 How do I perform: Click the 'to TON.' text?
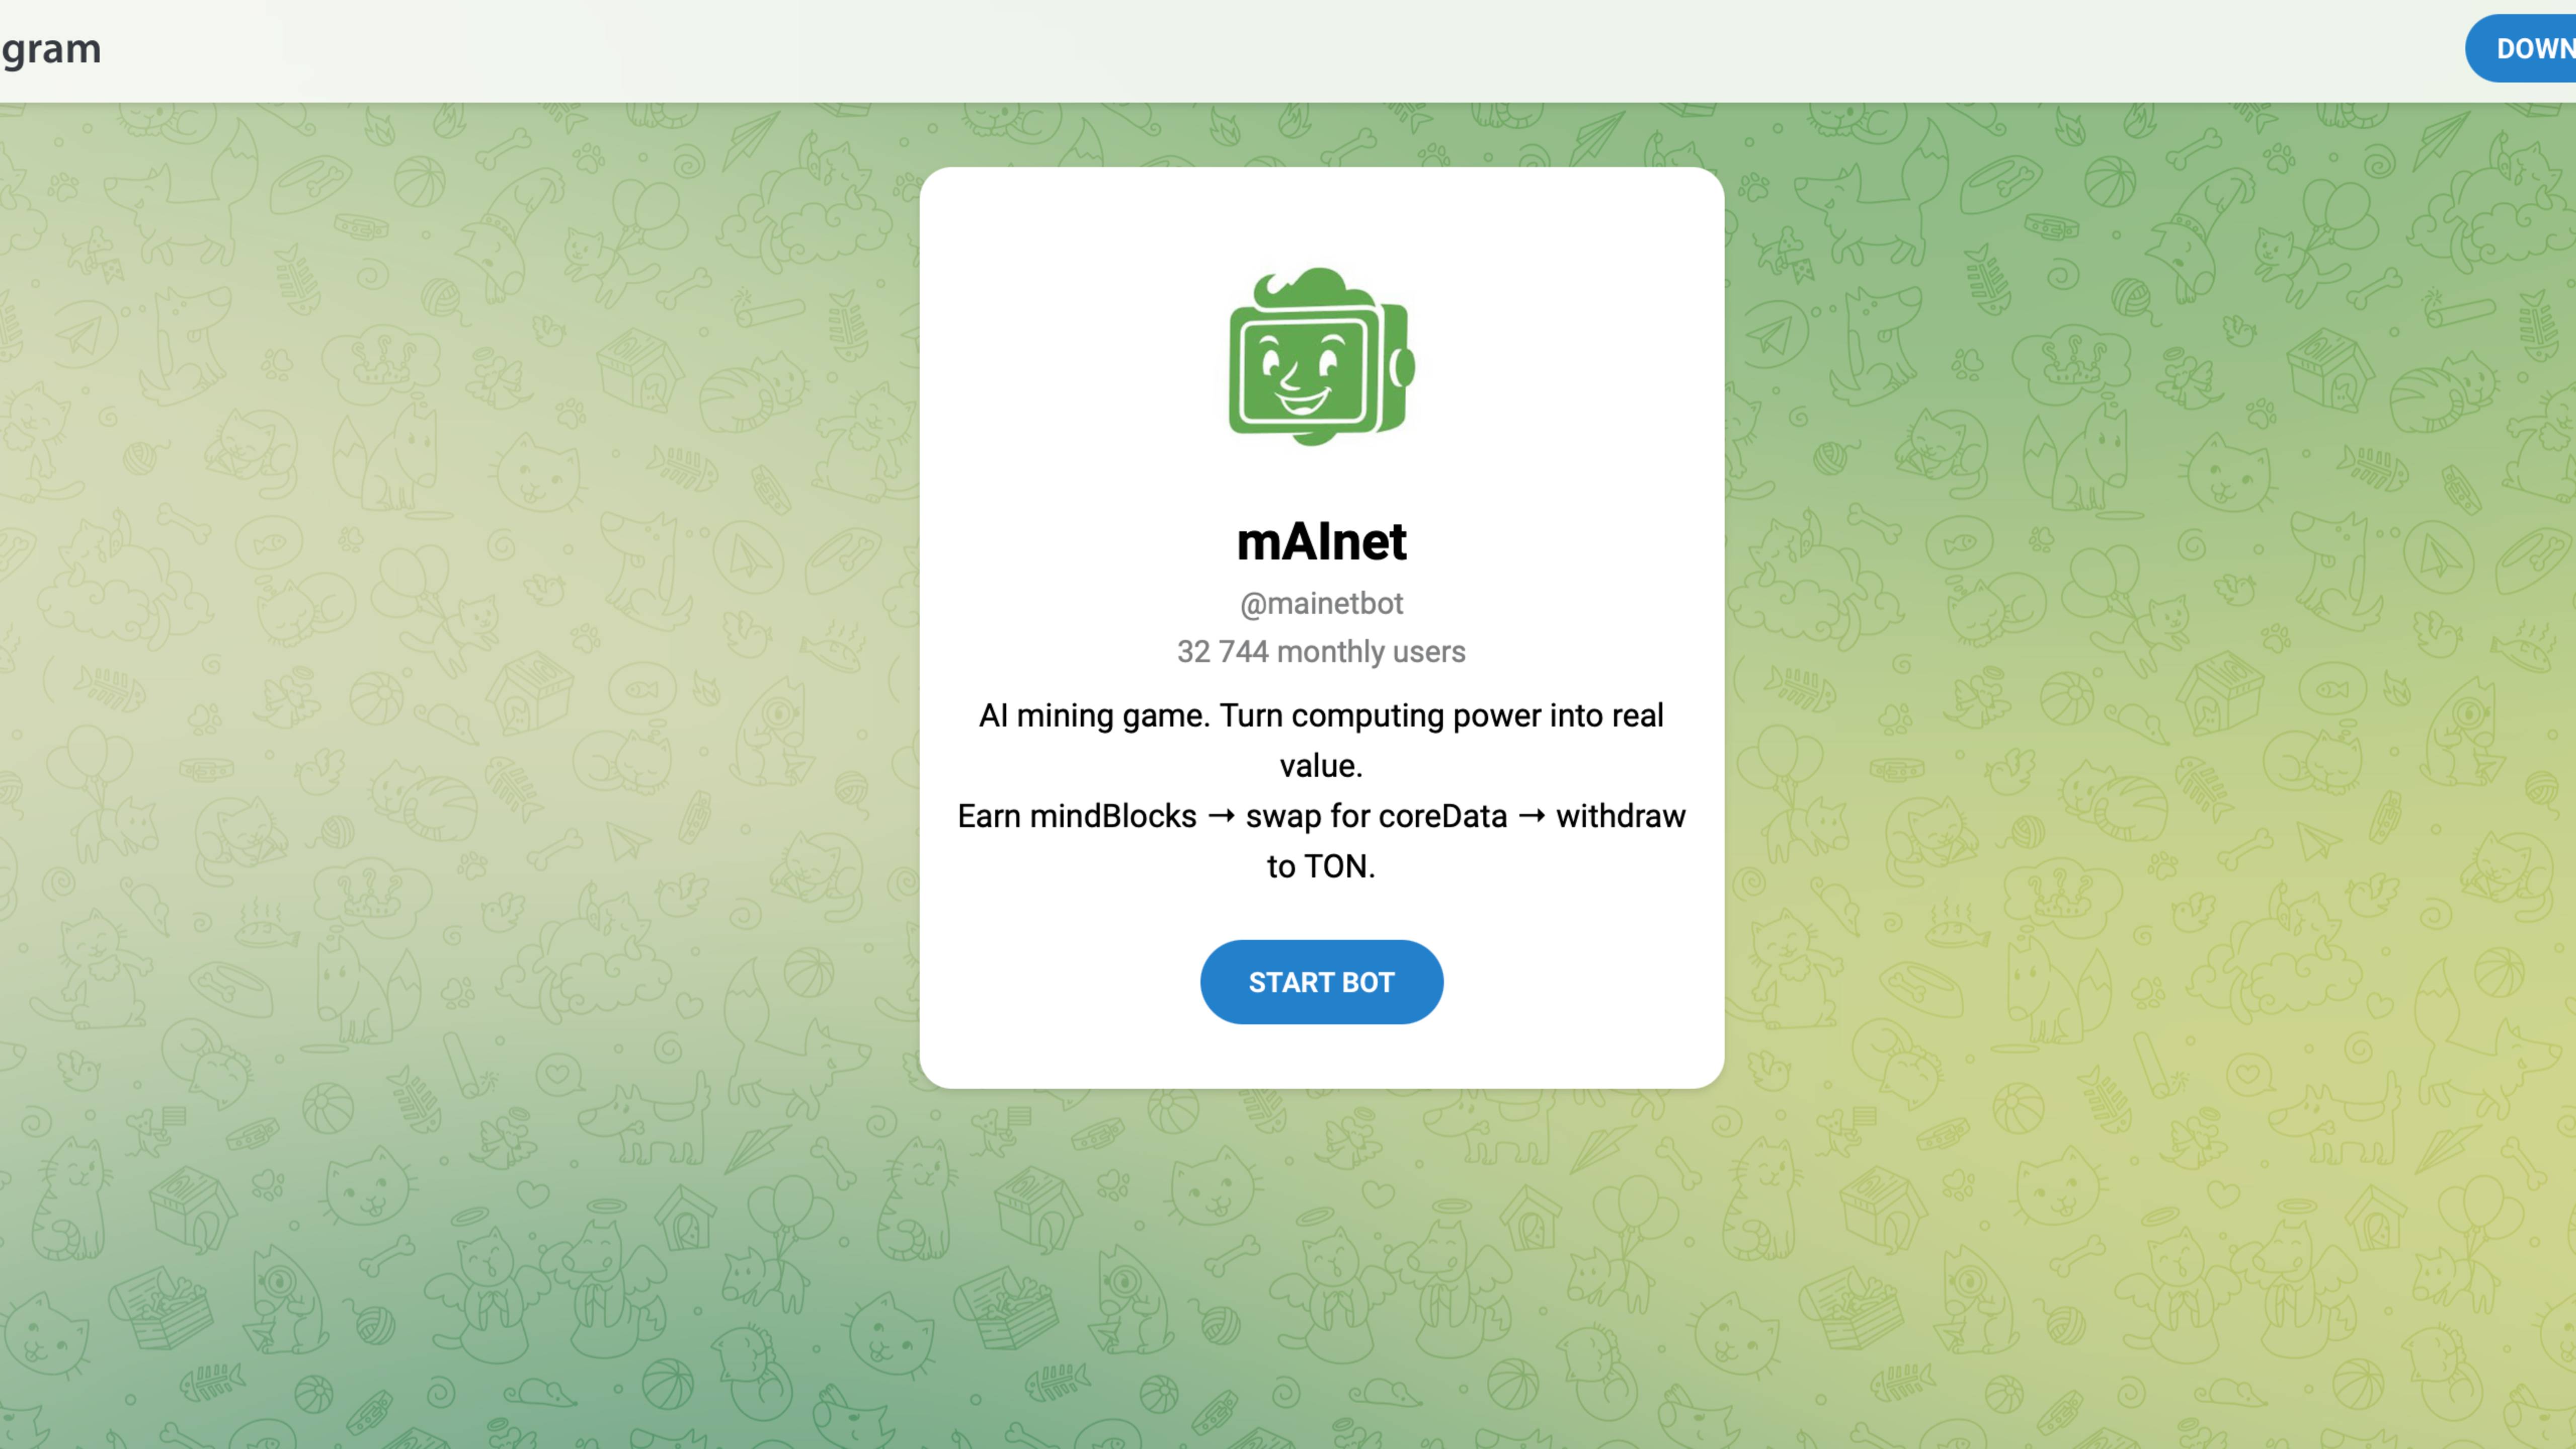pos(1321,866)
